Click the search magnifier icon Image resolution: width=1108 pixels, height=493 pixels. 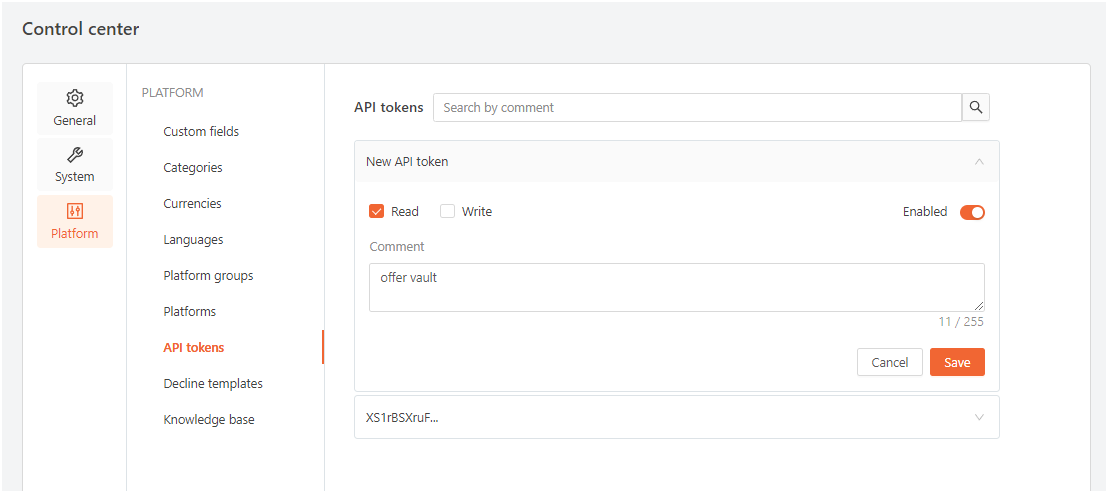point(976,107)
